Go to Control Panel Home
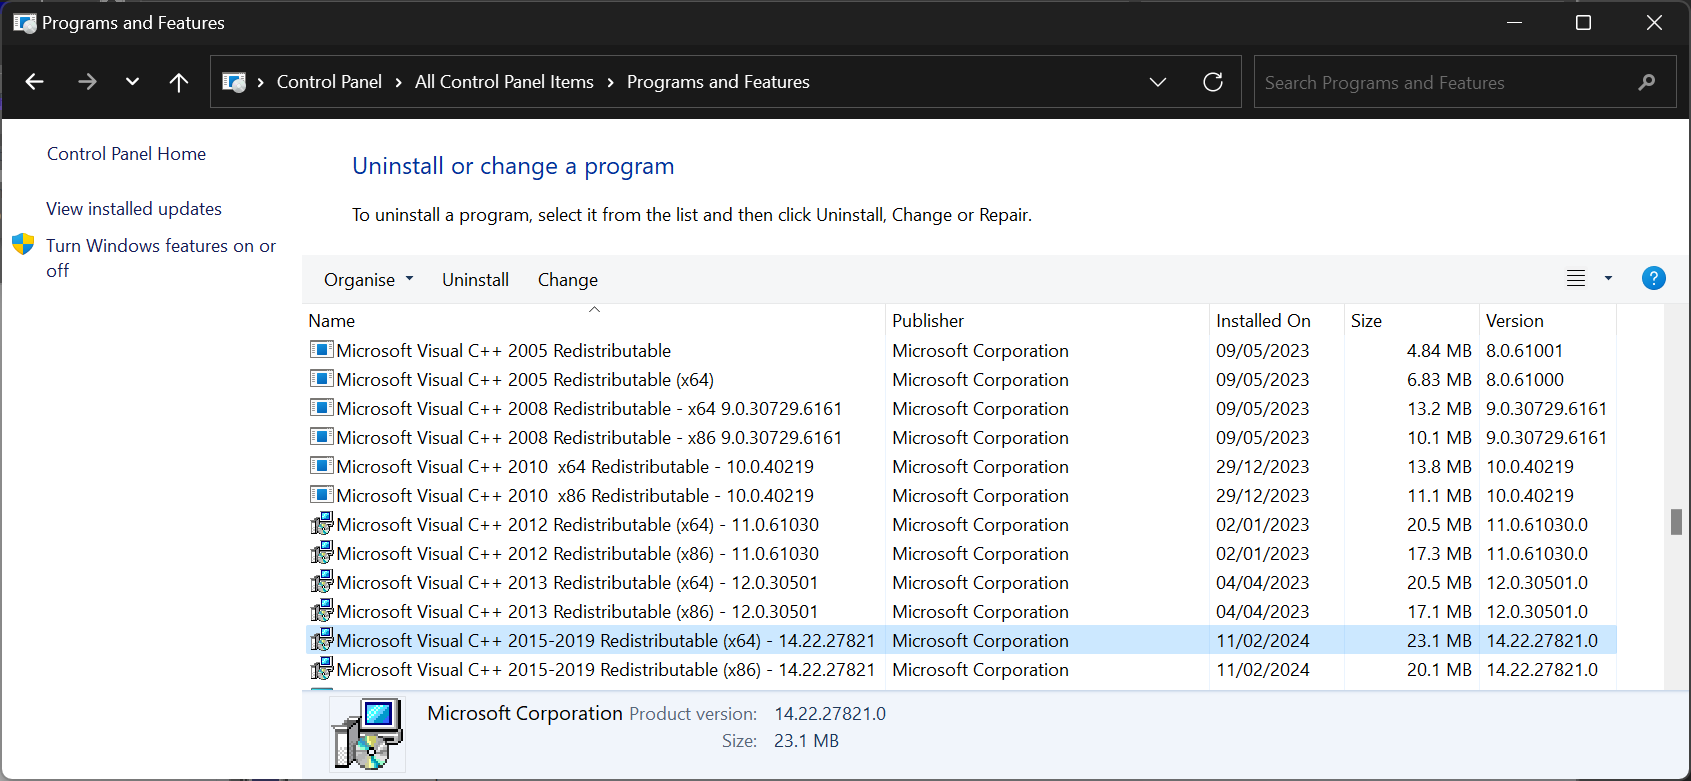Viewport: 1691px width, 781px height. click(126, 154)
